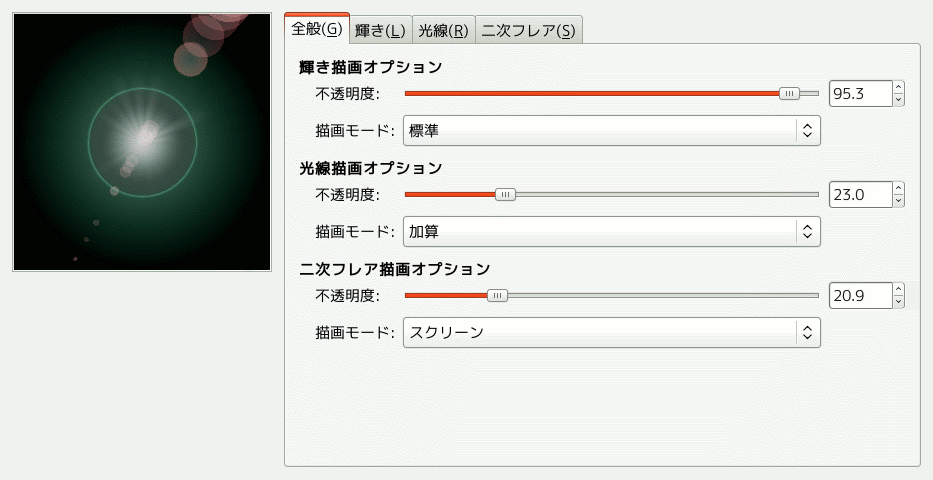Click the second flares opacity slider handle
933x480 pixels.
click(496, 295)
